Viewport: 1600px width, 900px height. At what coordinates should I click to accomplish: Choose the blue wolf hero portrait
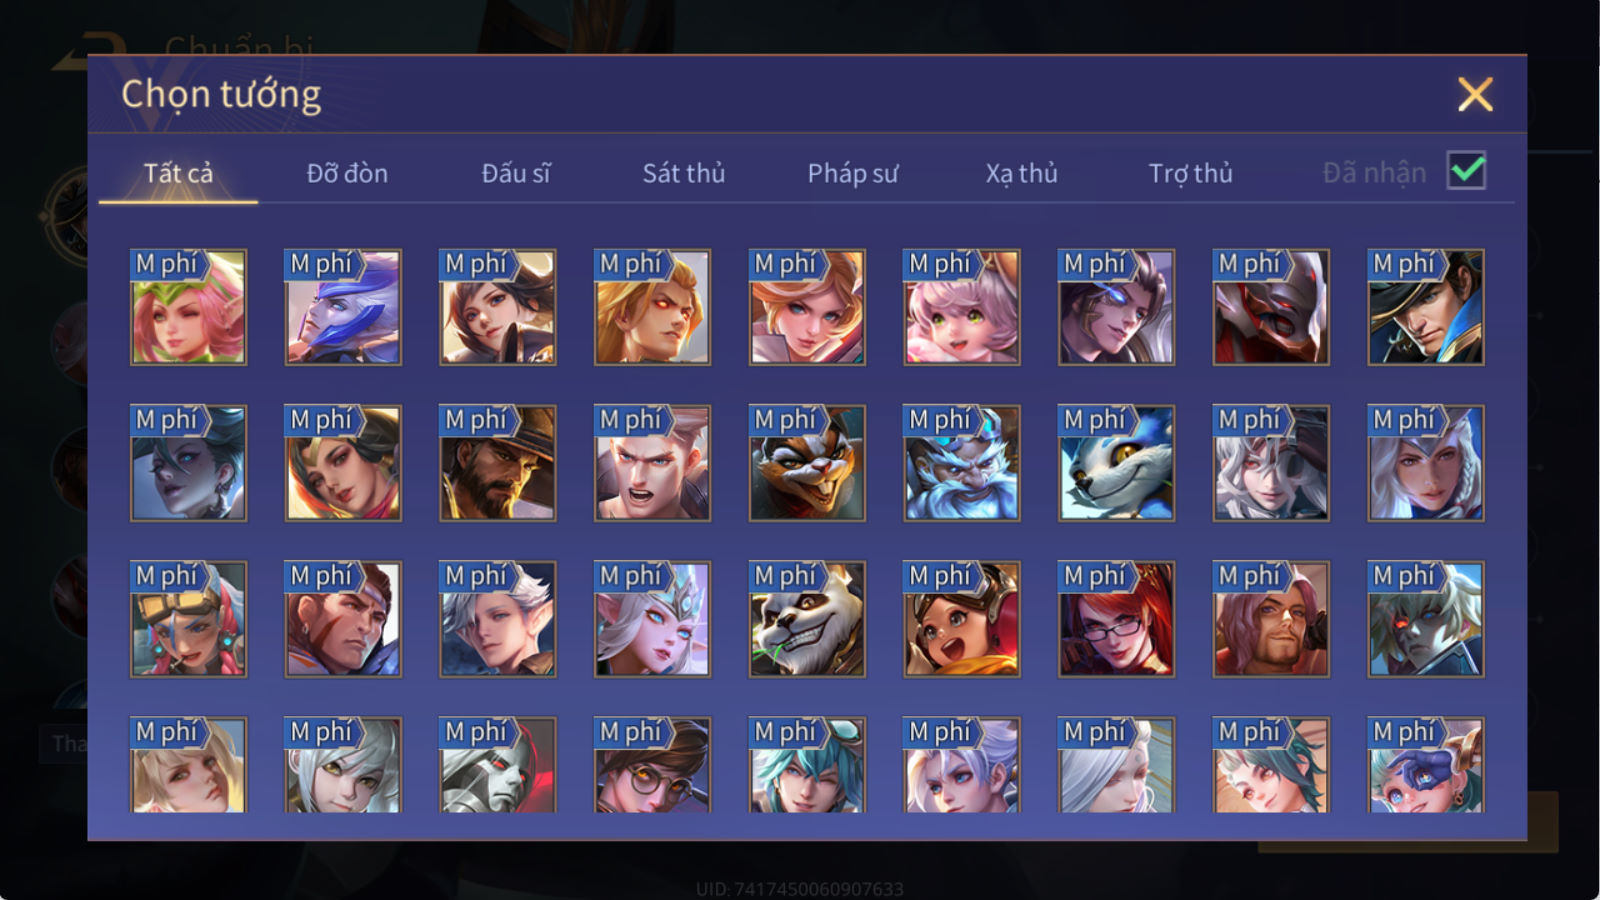pos(1116,463)
